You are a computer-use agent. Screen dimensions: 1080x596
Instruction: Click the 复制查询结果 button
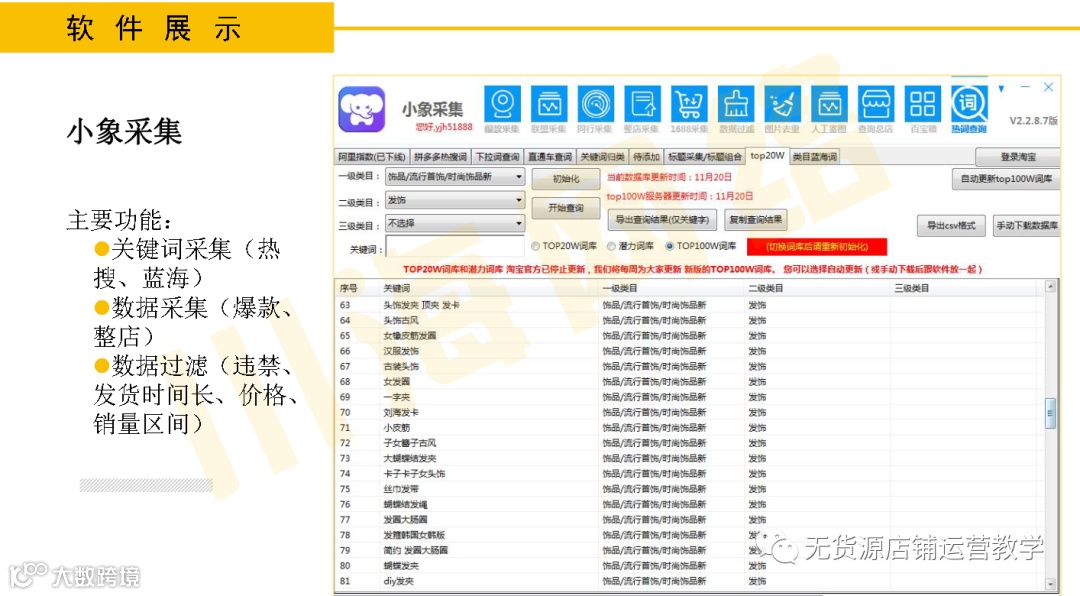[756, 220]
